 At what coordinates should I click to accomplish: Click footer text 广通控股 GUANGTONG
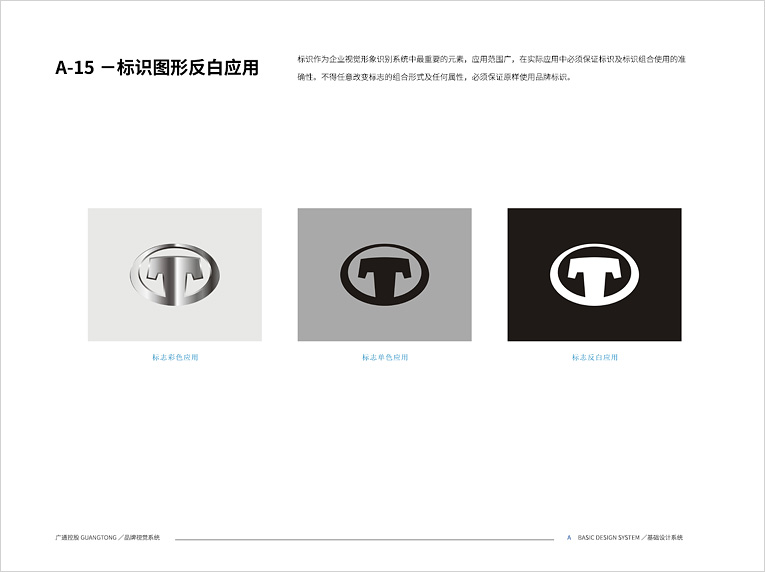point(85,537)
